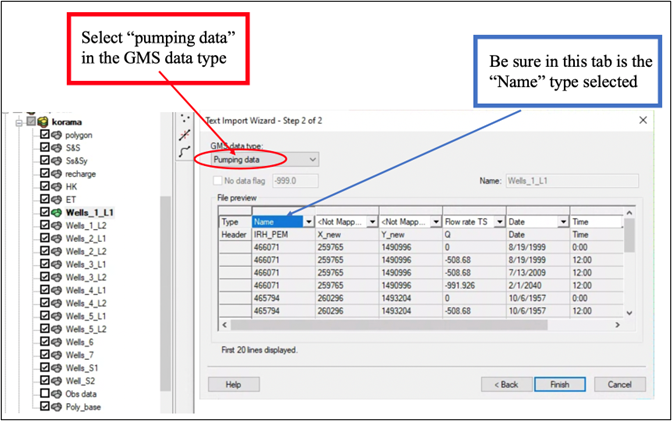Go back with the < Back button

pyautogui.click(x=507, y=385)
